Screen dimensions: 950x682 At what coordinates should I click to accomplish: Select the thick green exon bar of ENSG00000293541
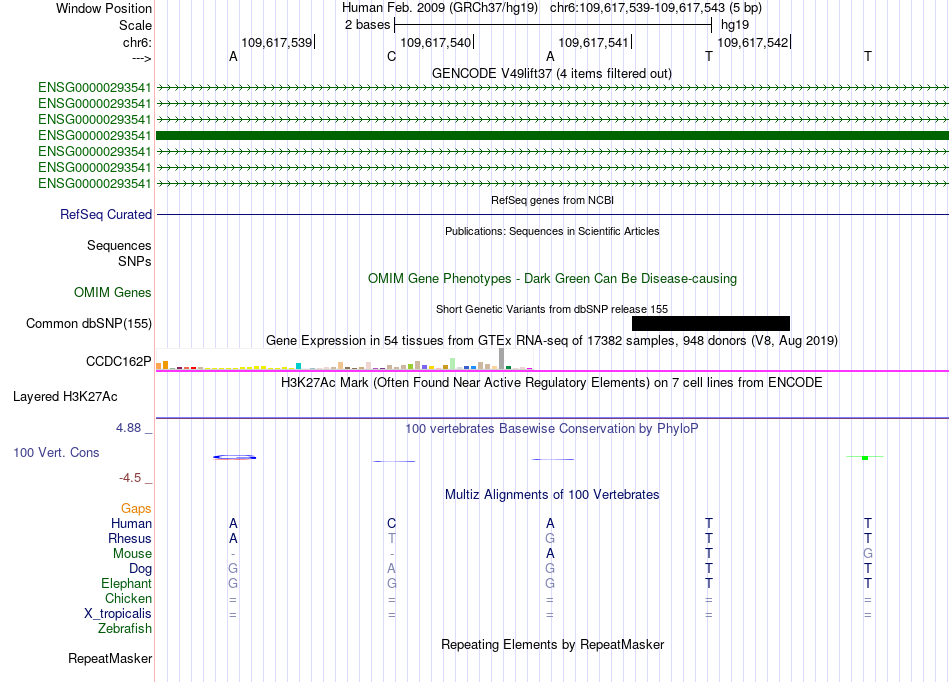(x=553, y=136)
